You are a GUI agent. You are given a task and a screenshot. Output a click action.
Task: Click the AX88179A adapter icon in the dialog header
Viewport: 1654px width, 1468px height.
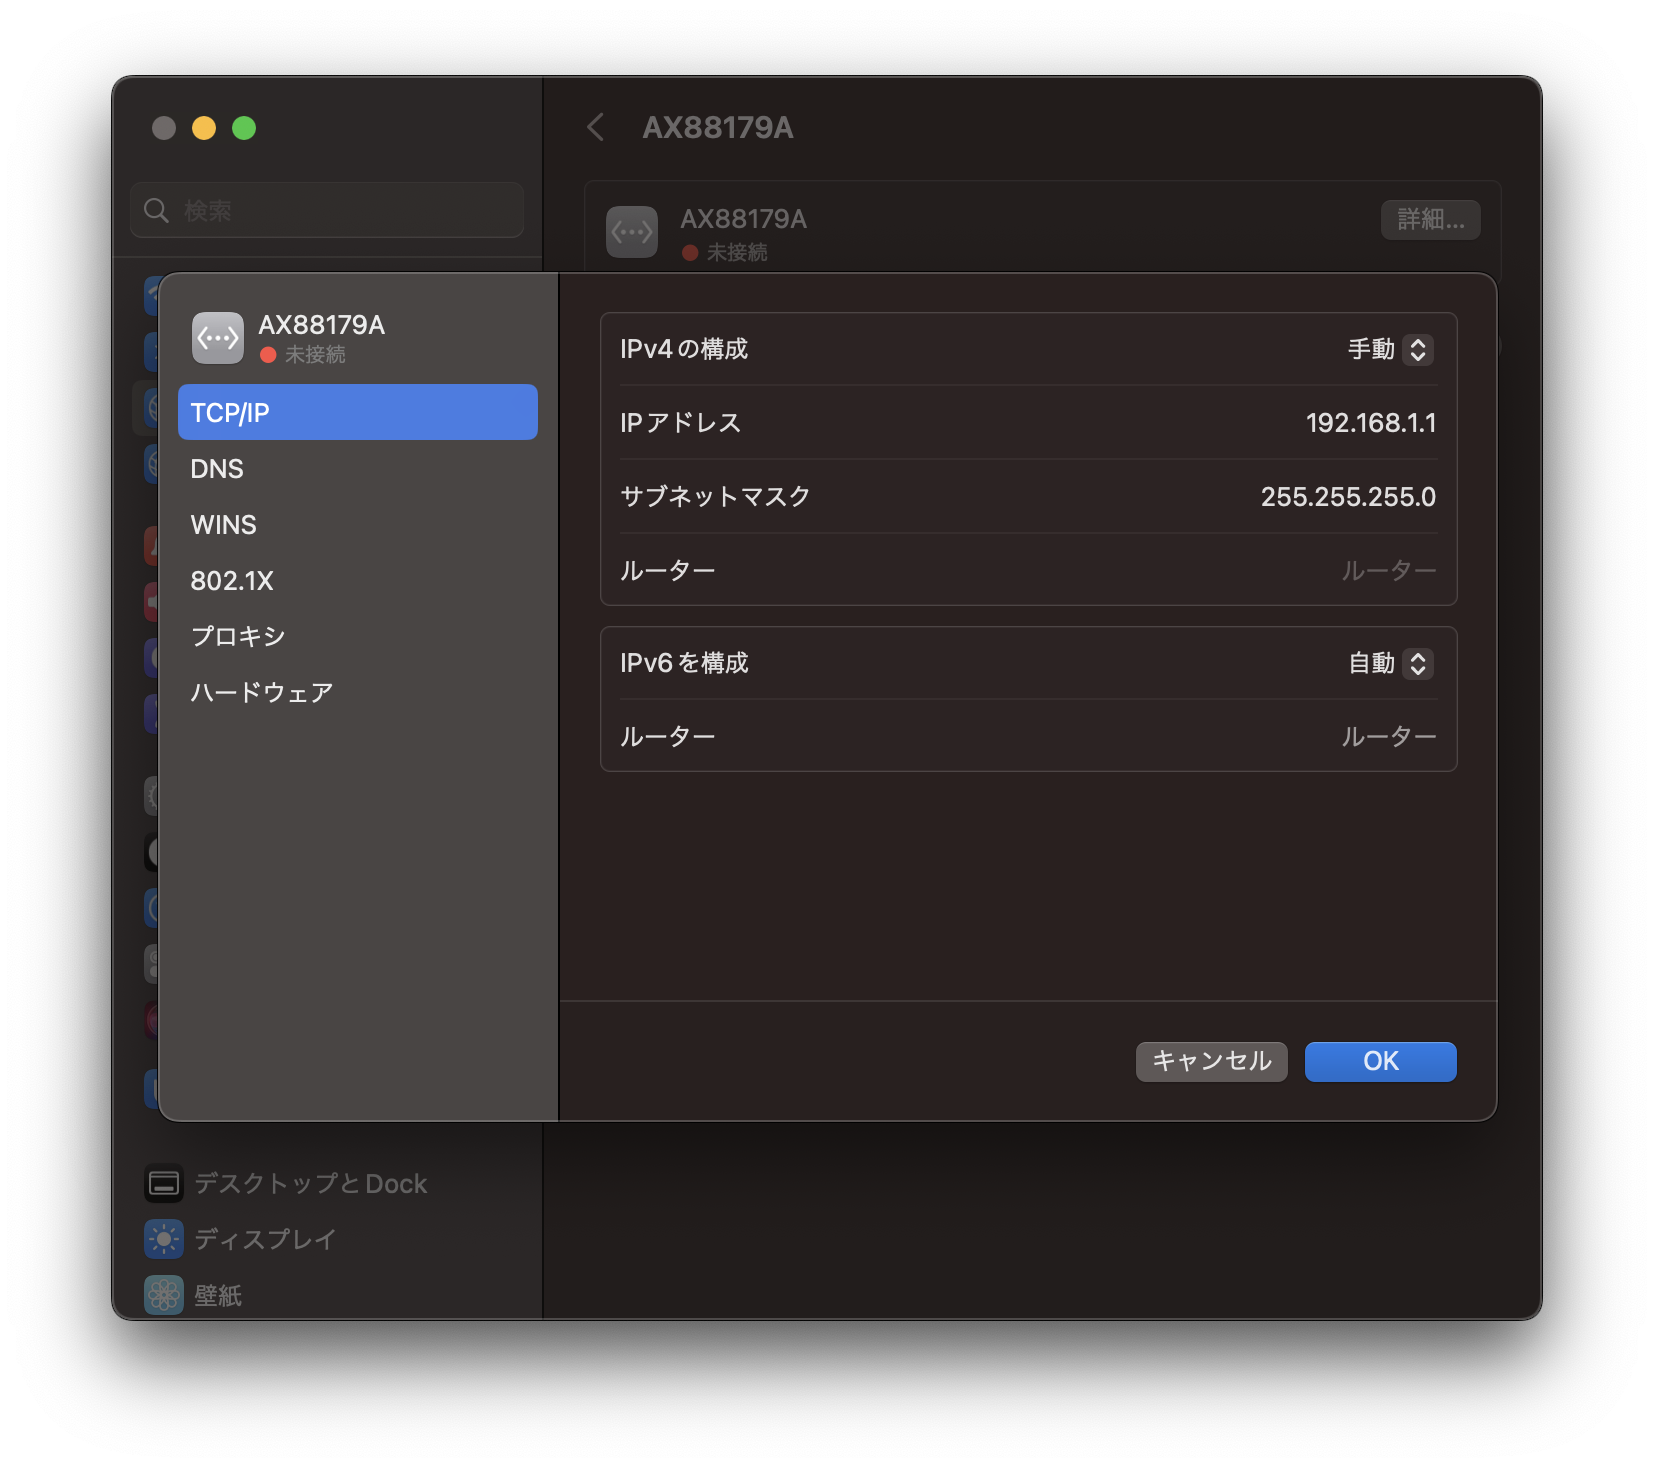point(217,337)
